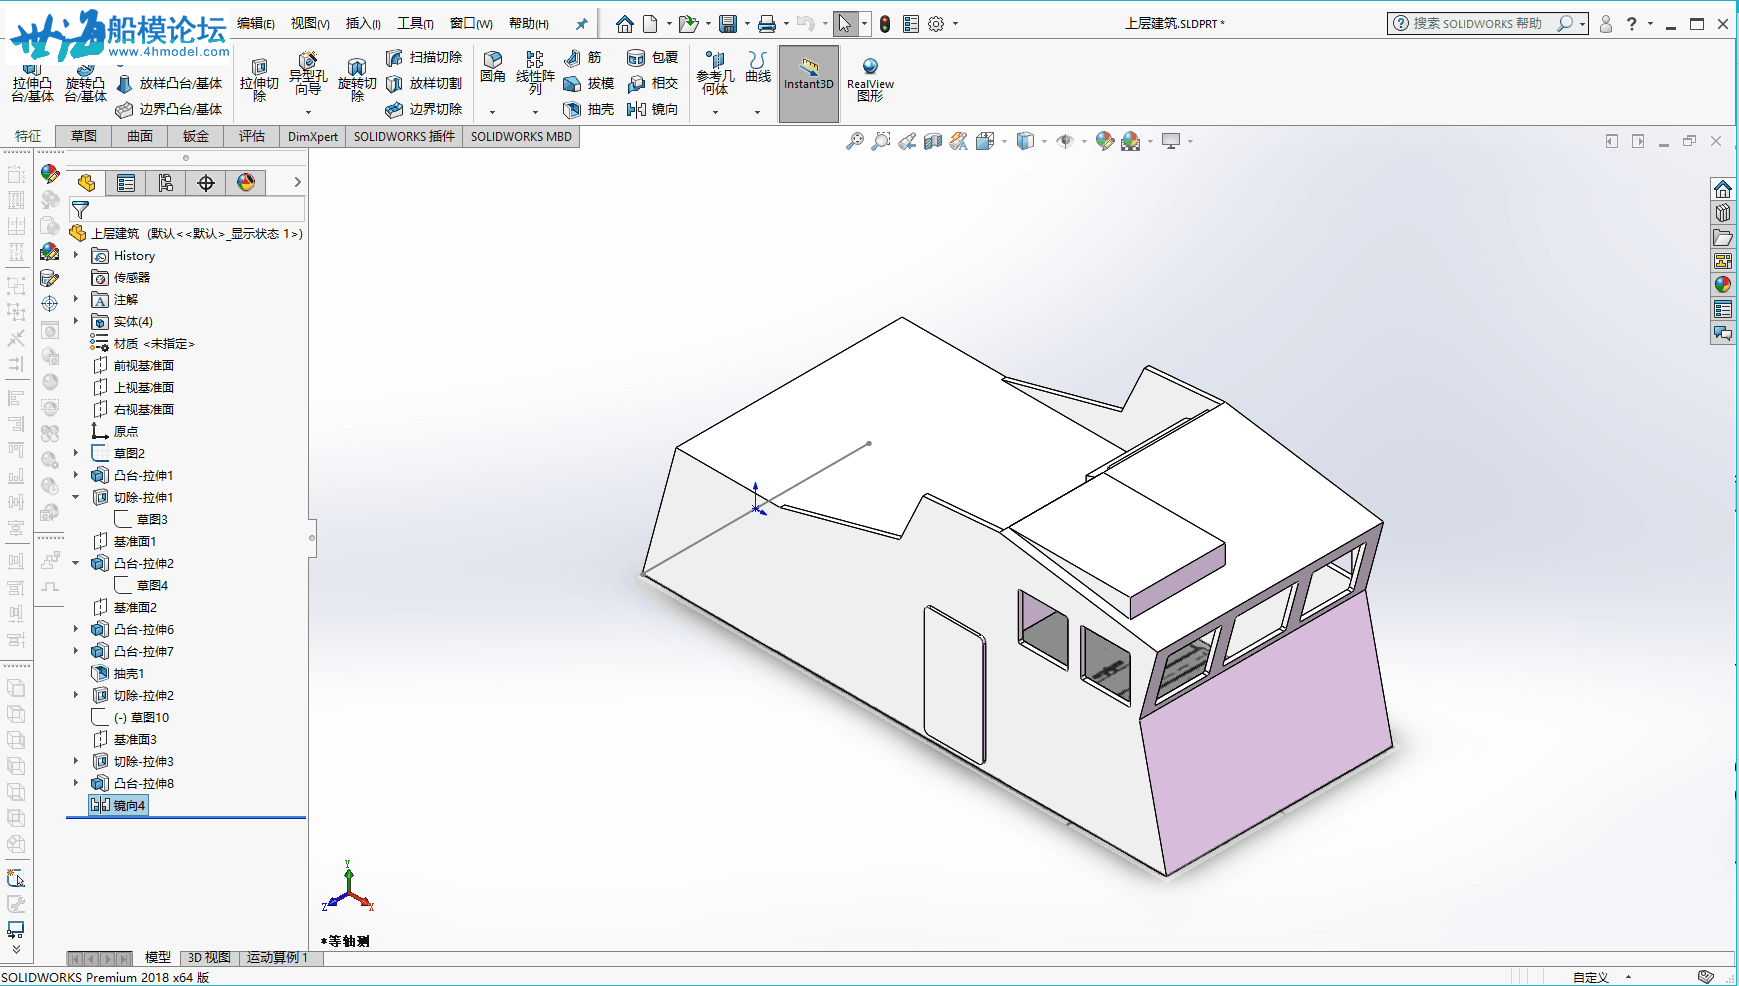Collapse the 切除-拉伸1 feature node
Screen dimensions: 1739x986
tap(76, 498)
